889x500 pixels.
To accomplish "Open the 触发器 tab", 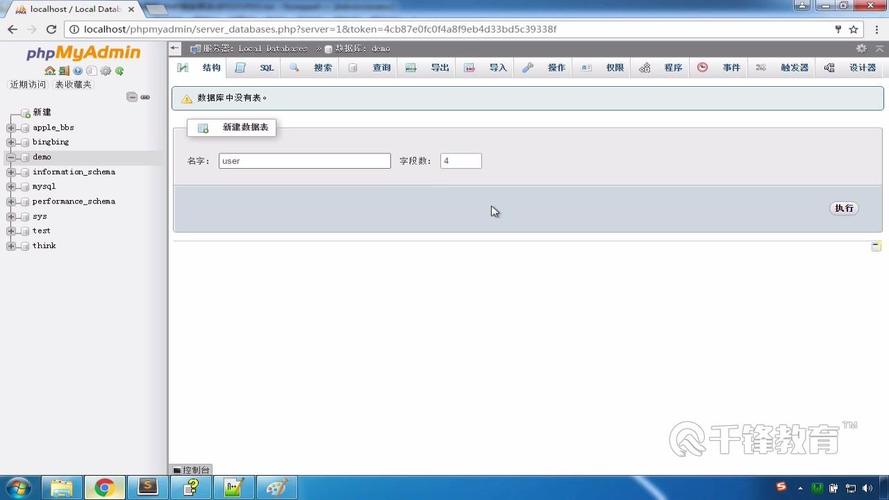I will point(782,67).
